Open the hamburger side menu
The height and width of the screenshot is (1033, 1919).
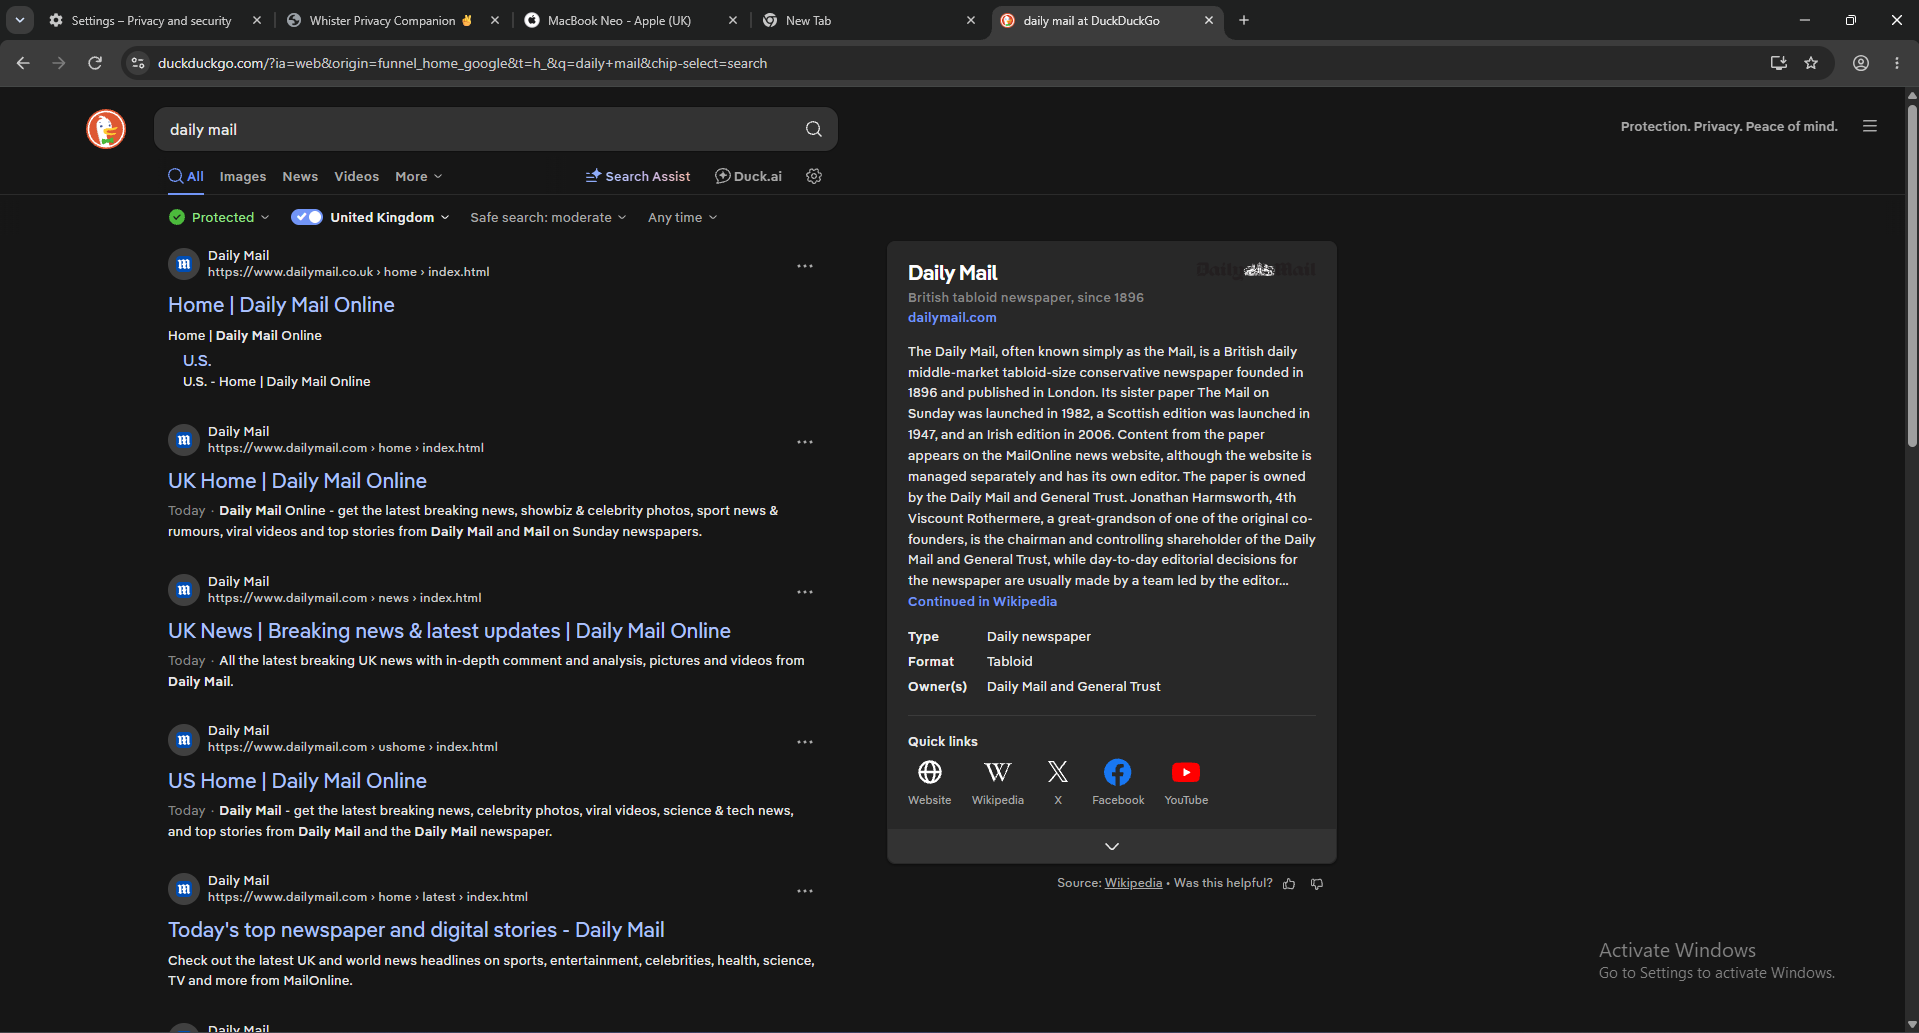pyautogui.click(x=1870, y=126)
